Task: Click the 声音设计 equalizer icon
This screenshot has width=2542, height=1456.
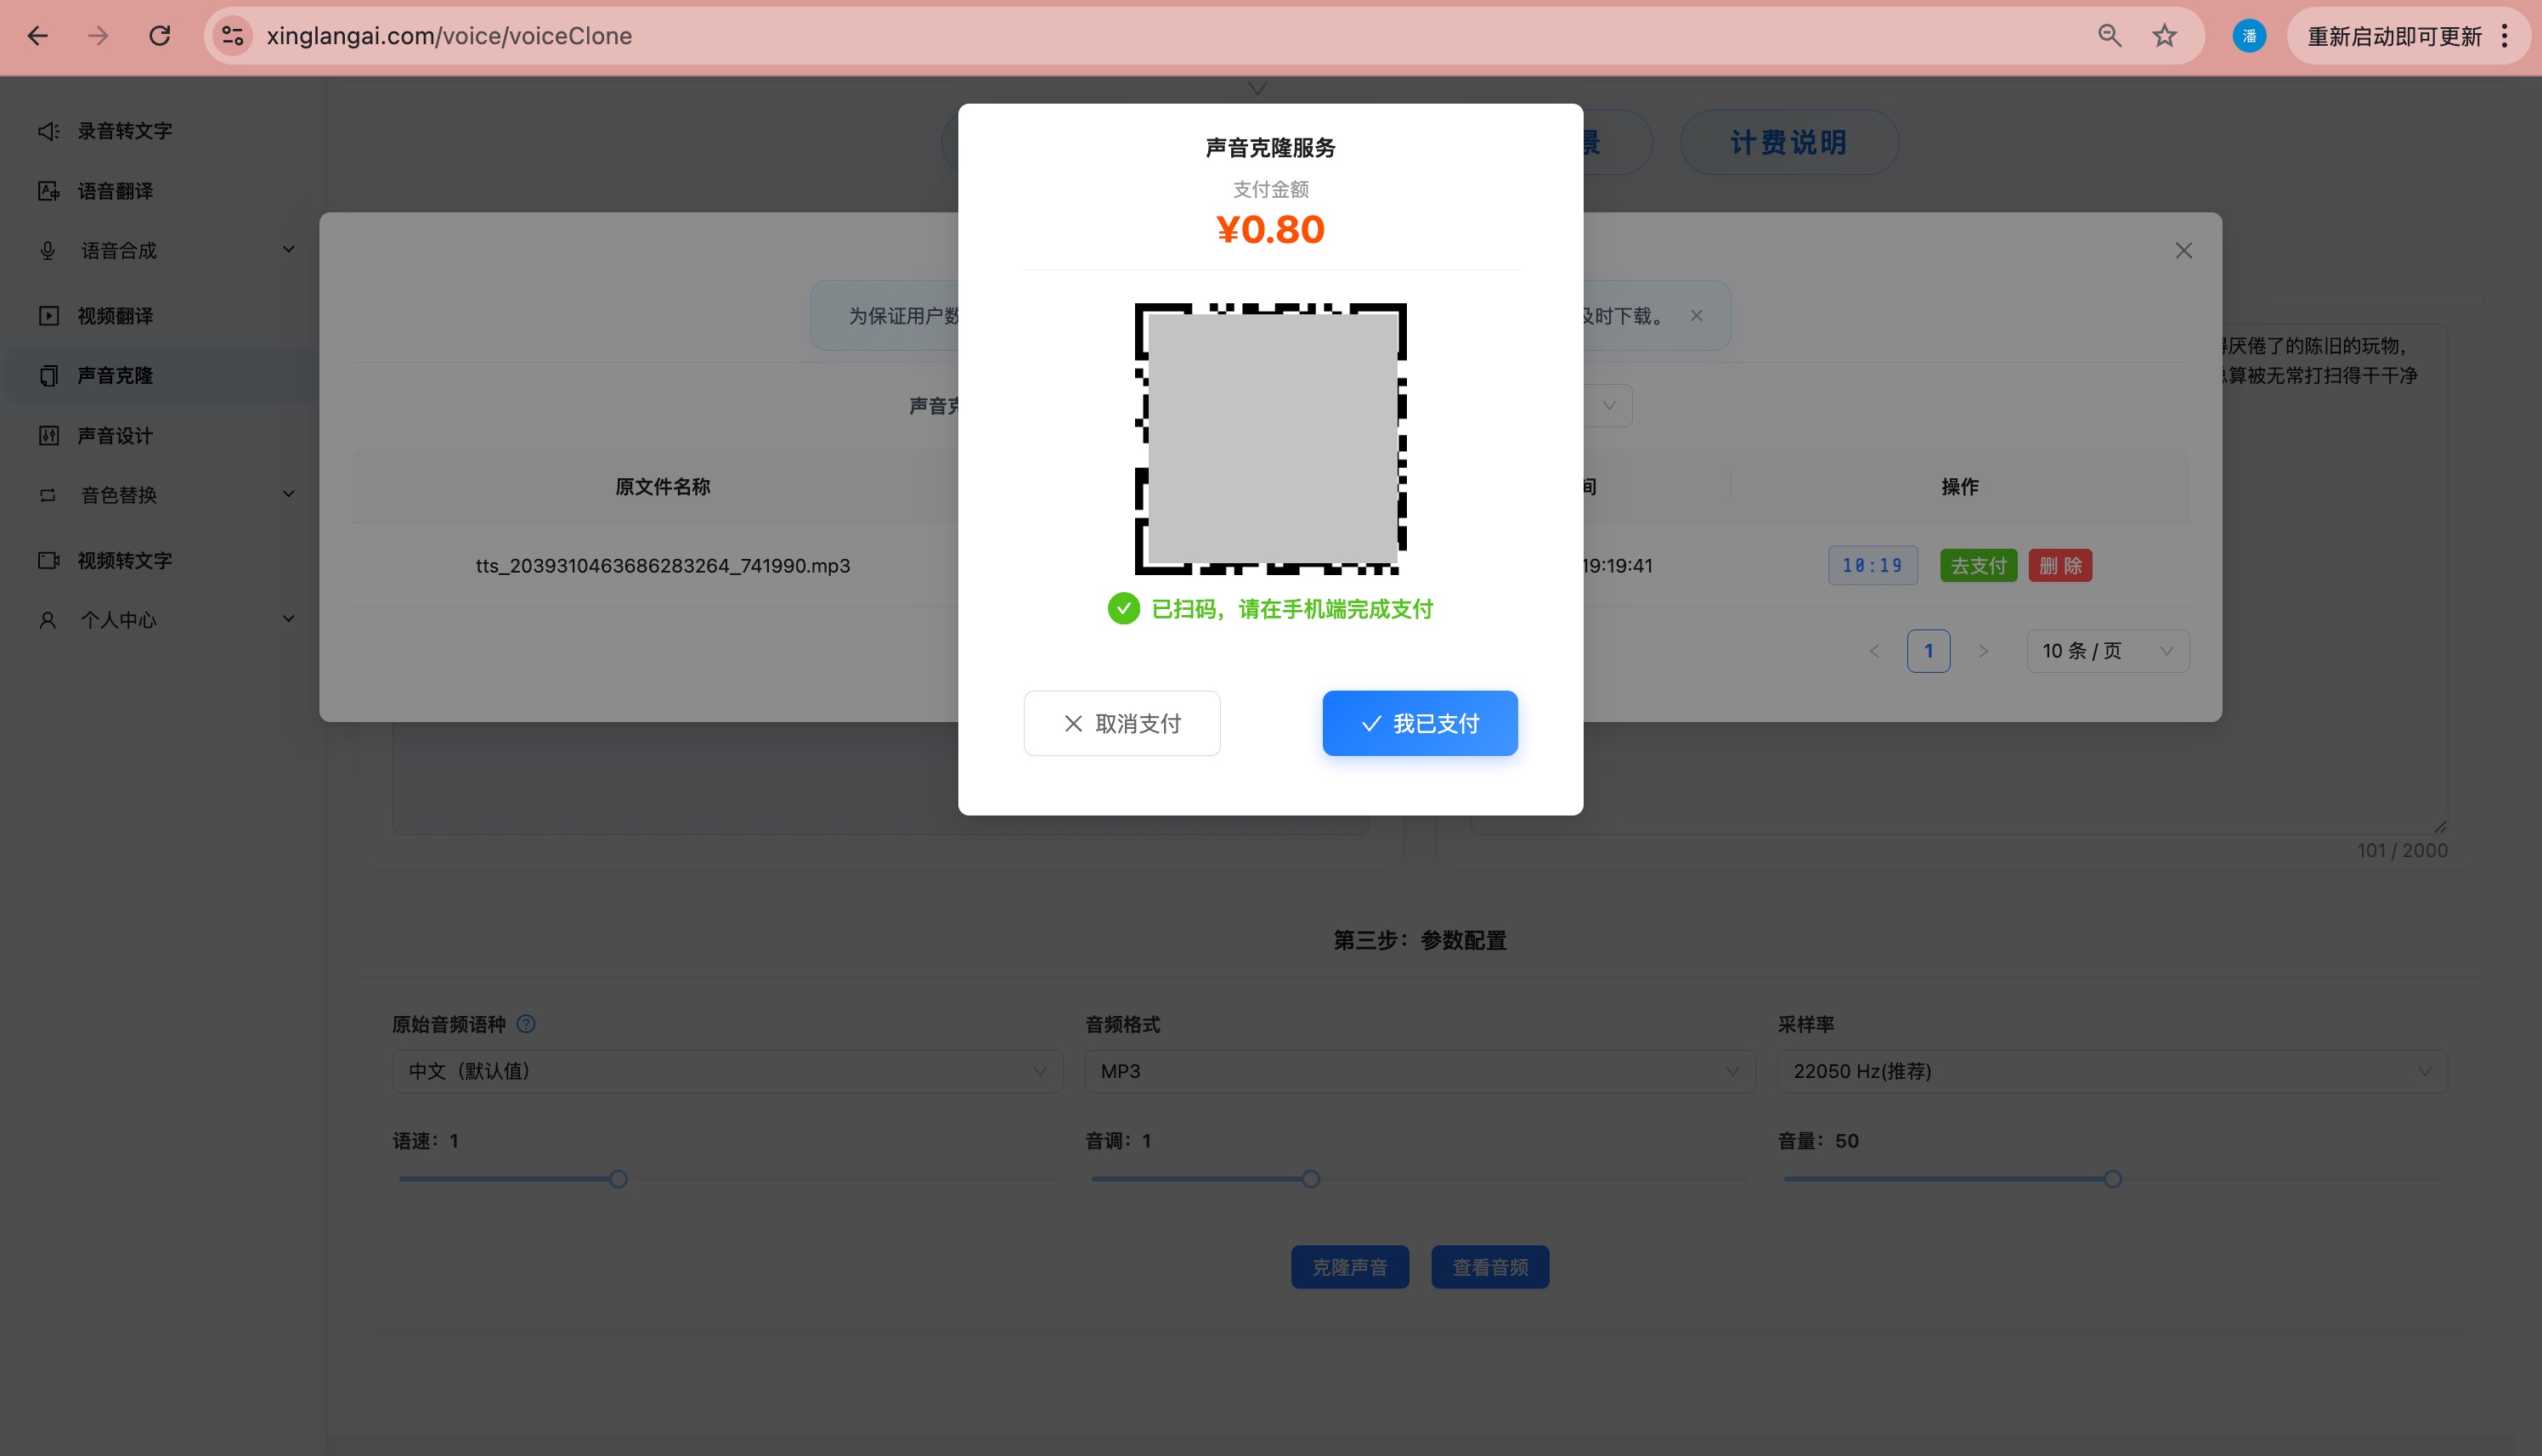Action: point(48,436)
